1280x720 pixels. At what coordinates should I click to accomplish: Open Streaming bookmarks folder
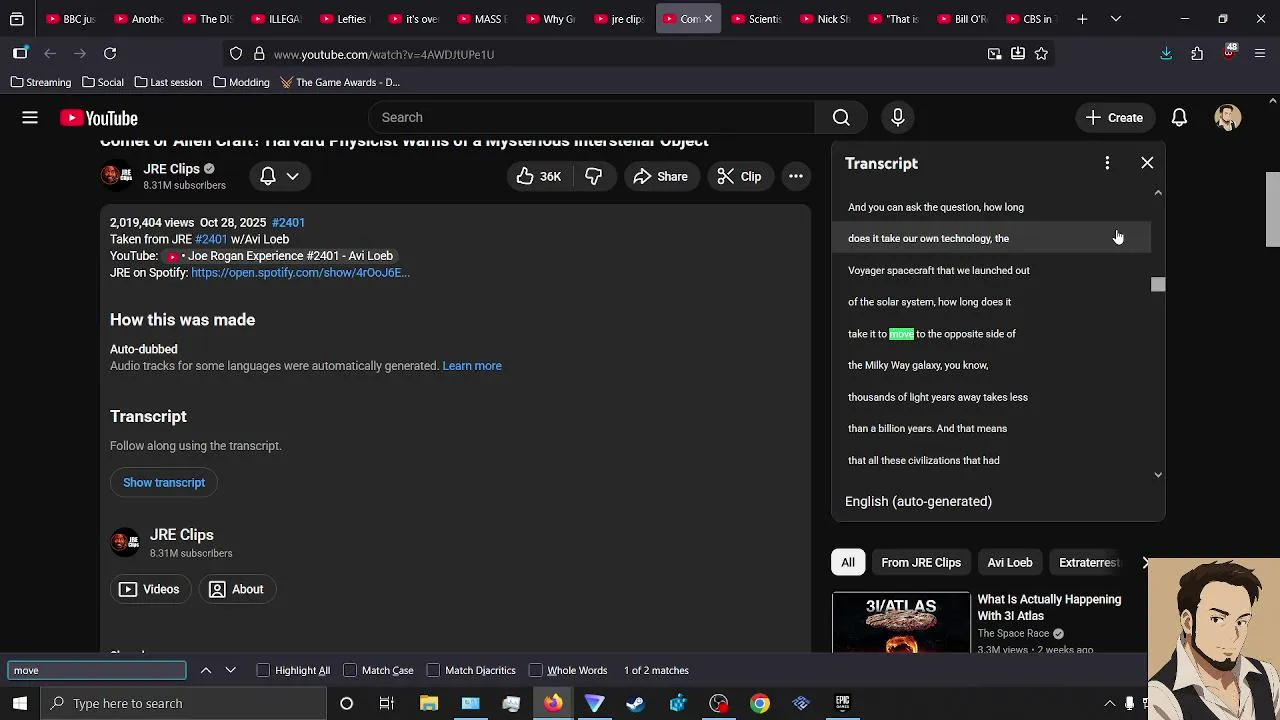tap(41, 82)
